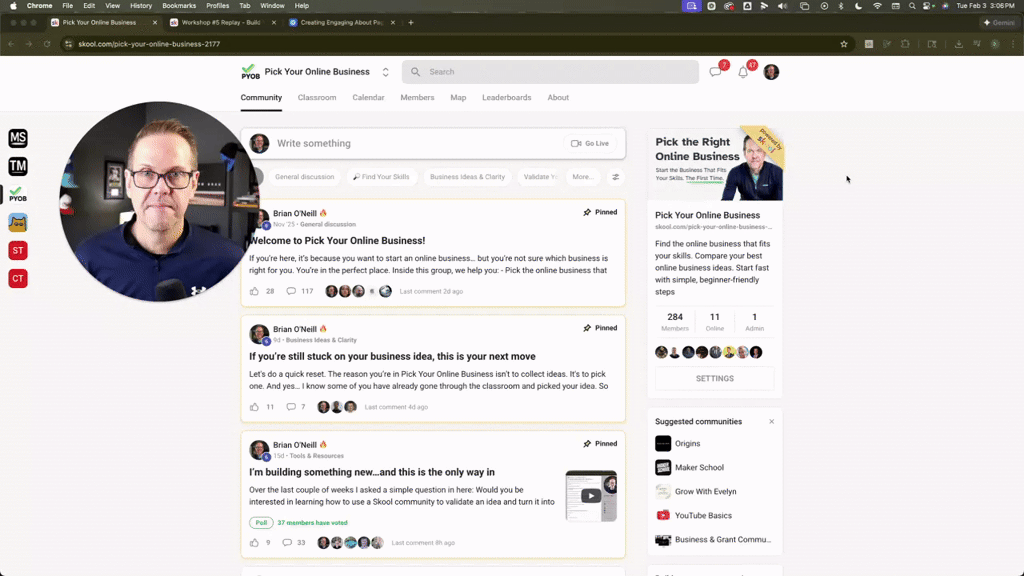
Task: Click the Chrome downloads icon
Action: click(959, 44)
